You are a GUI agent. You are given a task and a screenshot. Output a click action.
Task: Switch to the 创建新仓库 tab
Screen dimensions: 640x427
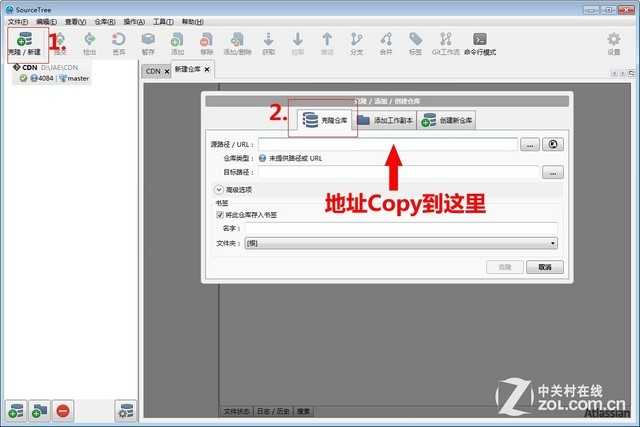point(448,120)
